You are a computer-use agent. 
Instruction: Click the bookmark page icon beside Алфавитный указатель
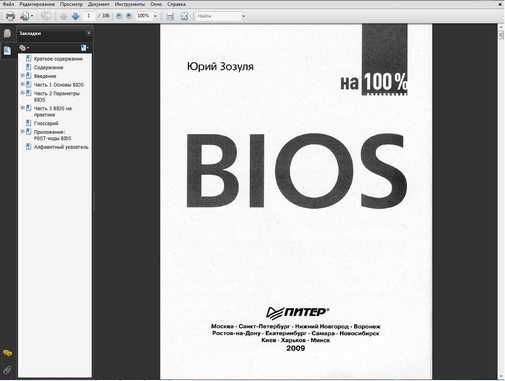29,147
